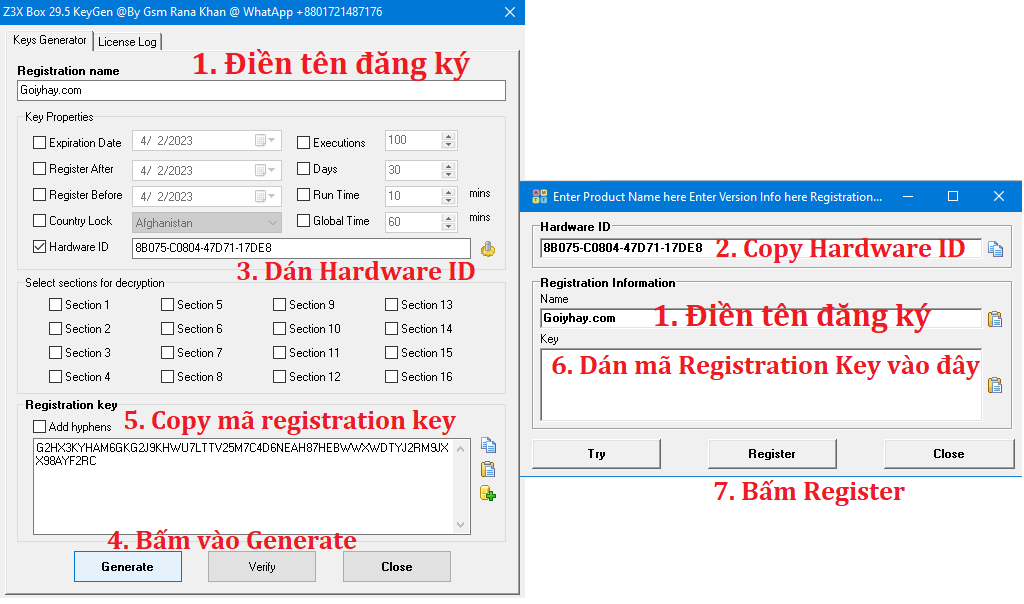Click the Registration window app icon
This screenshot has width=1024, height=604.
(x=539, y=197)
